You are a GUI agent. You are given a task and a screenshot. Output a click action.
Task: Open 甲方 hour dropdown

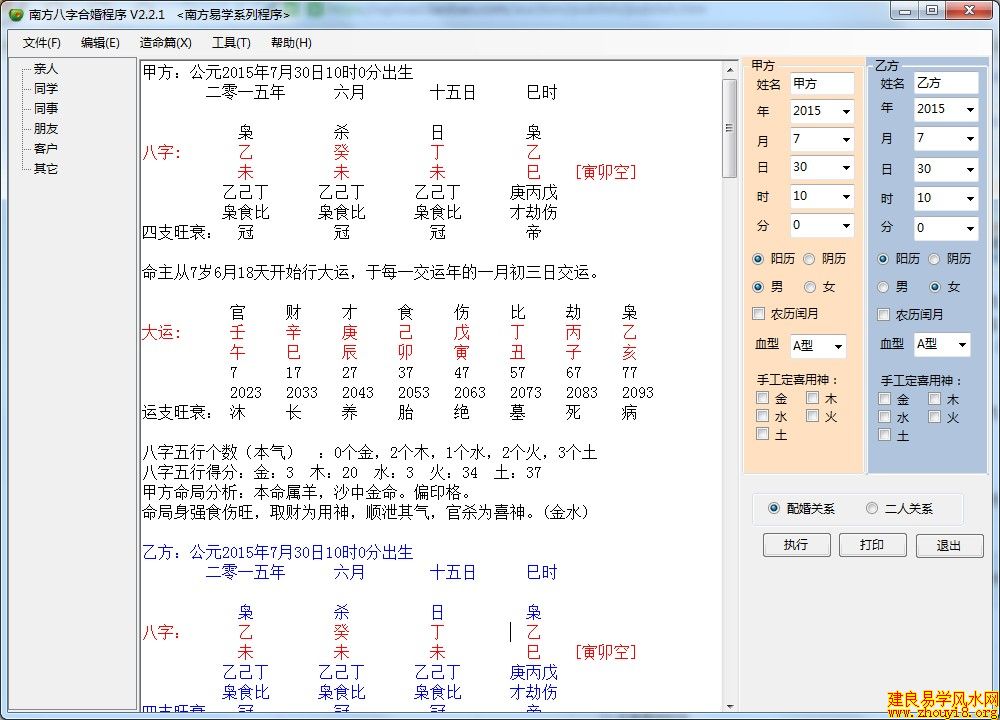tap(846, 196)
